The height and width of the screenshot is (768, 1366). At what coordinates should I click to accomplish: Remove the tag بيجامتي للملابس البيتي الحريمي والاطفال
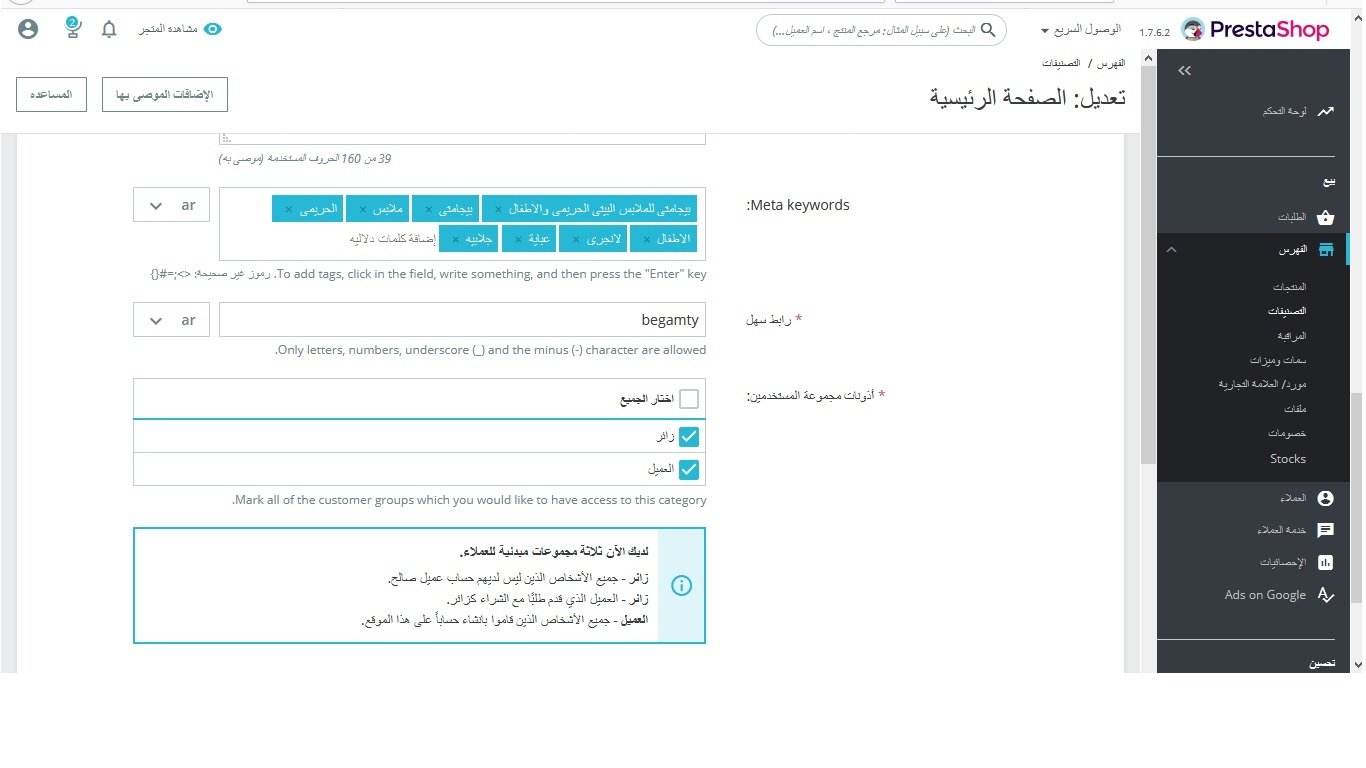(497, 209)
